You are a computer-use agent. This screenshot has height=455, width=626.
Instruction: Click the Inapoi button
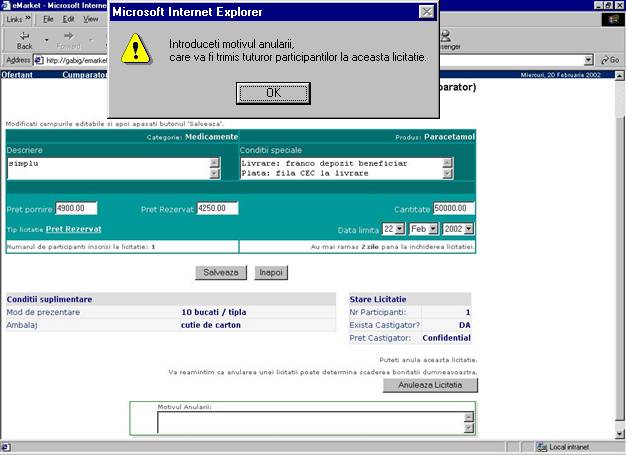point(270,272)
